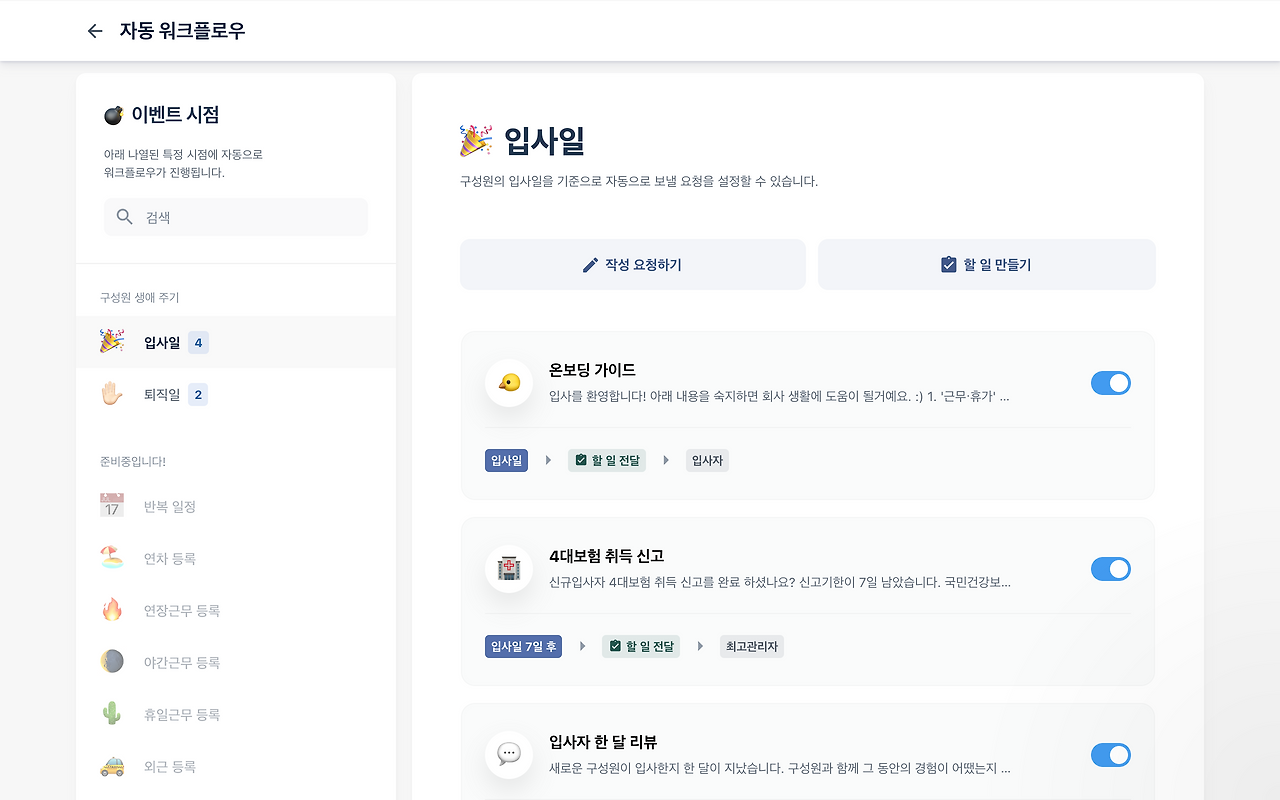Click the 할 일 전달 chip on 온보딩 가이드

pos(607,461)
